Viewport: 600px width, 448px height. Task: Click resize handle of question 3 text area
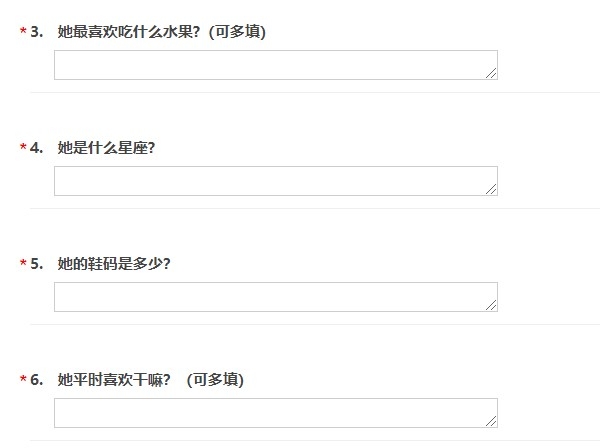491,73
